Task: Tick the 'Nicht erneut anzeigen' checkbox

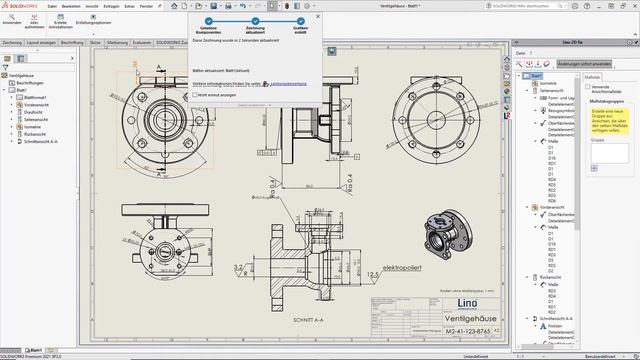Action: 195,95
